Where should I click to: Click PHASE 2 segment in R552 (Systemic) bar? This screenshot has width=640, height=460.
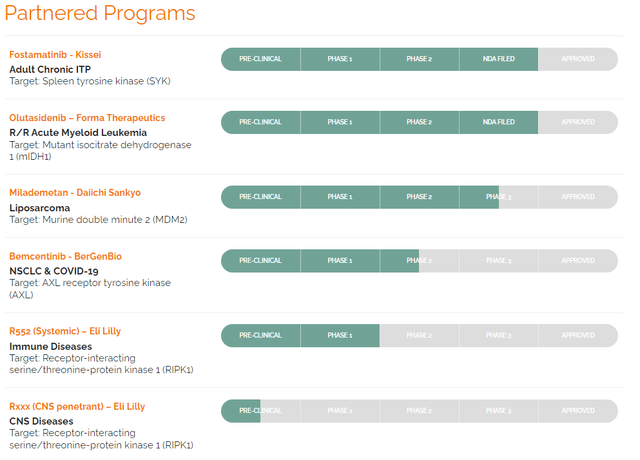[x=419, y=336]
